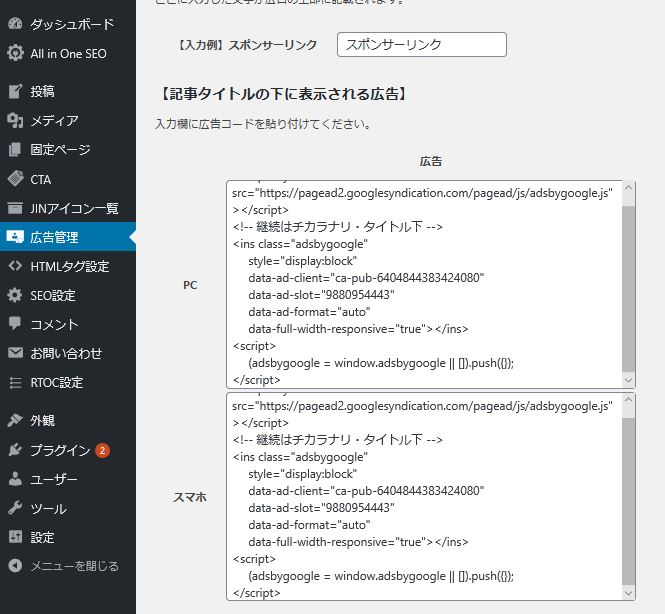Click the スマホ row label
The height and width of the screenshot is (614, 665).
pos(190,497)
